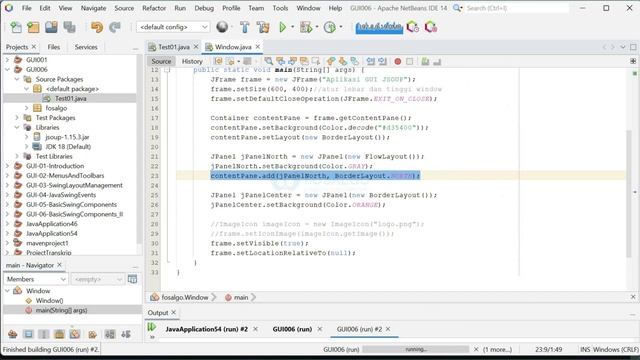
Task: Click the Save All icon
Action: pyautogui.click(x=69, y=27)
